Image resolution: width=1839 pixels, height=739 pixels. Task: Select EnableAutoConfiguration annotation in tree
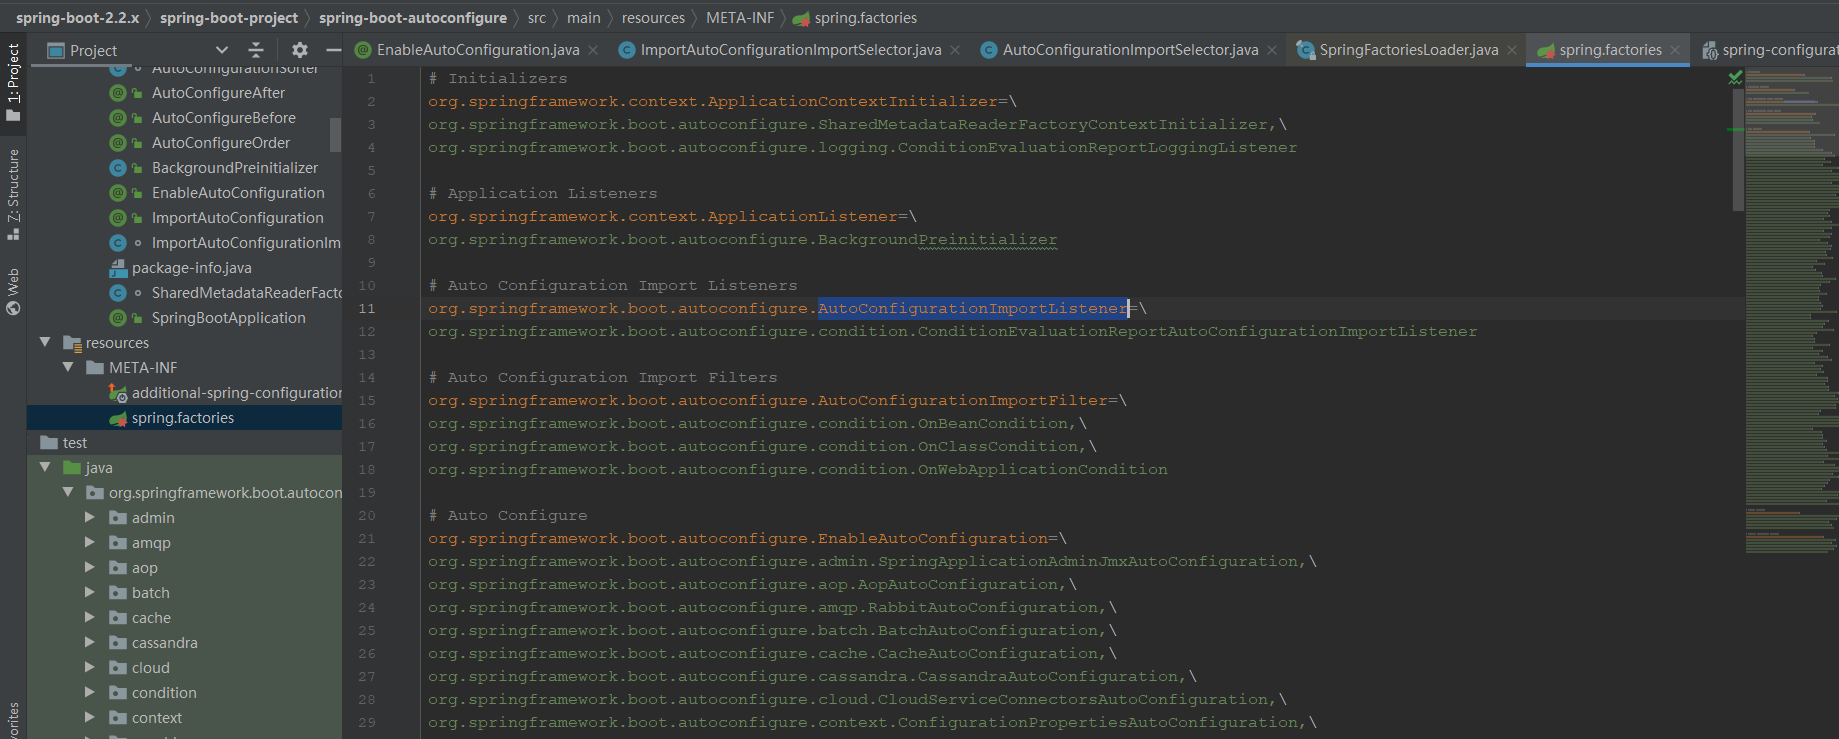[x=238, y=193]
